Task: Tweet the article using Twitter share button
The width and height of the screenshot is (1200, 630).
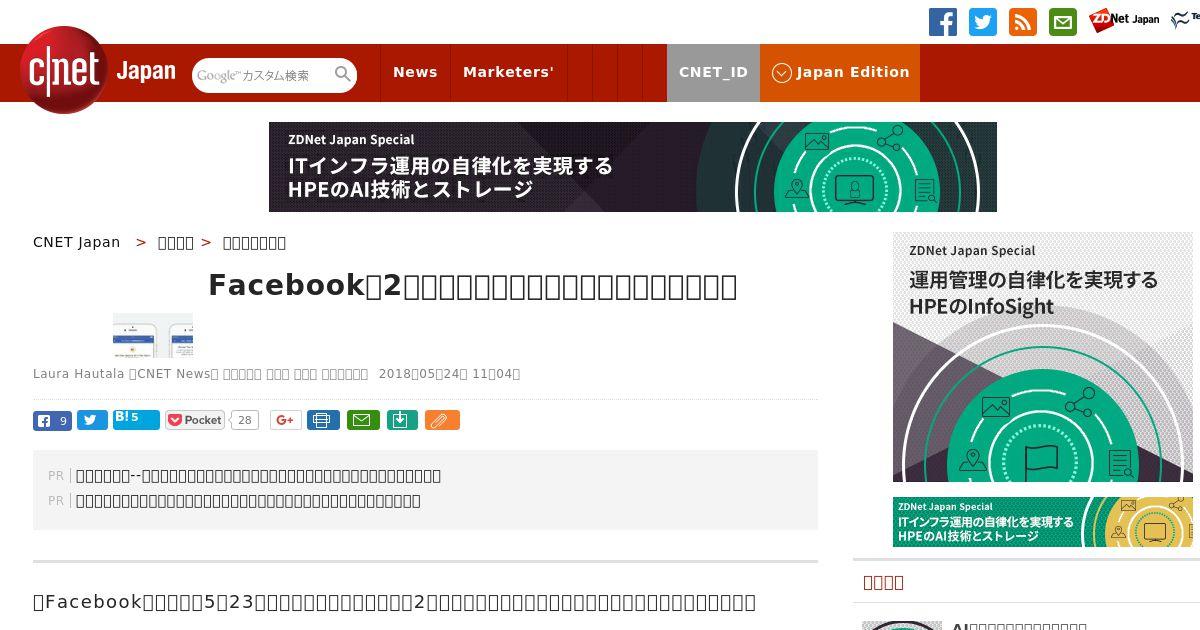Action: coord(92,420)
